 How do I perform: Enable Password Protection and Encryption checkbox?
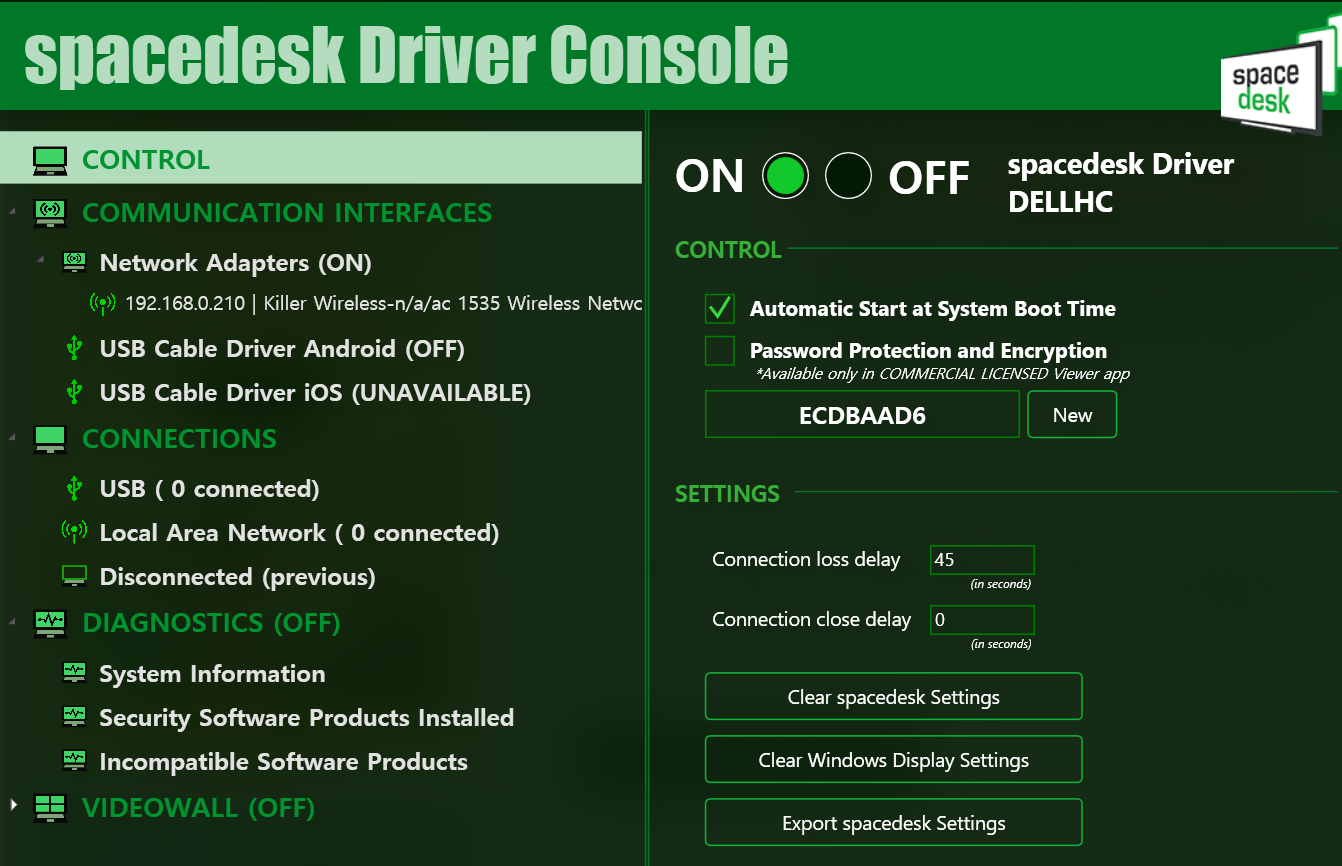point(720,351)
